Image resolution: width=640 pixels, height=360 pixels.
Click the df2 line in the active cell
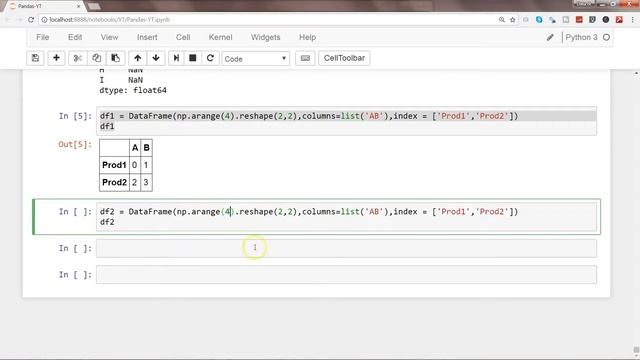pos(107,222)
